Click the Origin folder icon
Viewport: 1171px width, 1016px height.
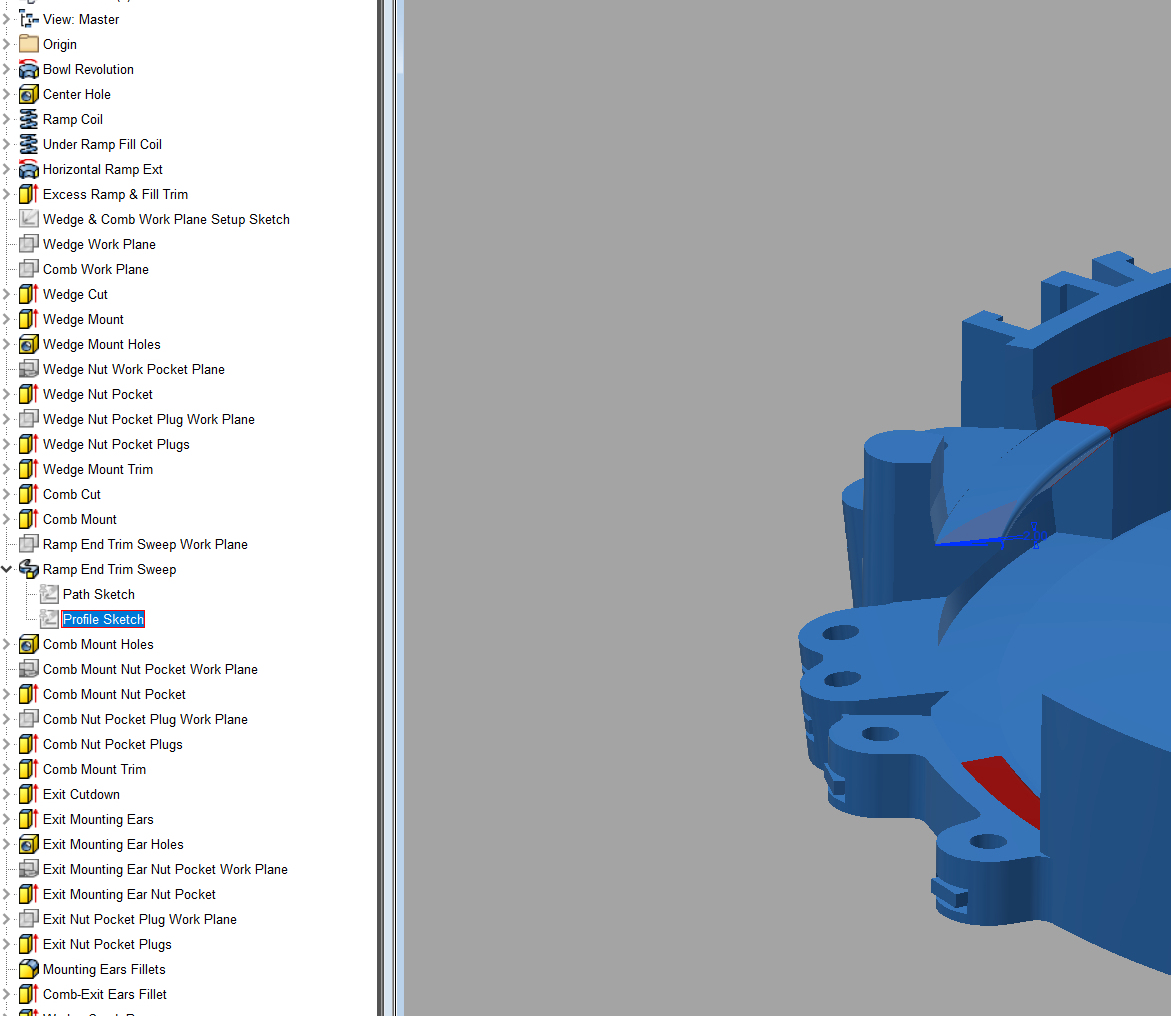[28, 44]
